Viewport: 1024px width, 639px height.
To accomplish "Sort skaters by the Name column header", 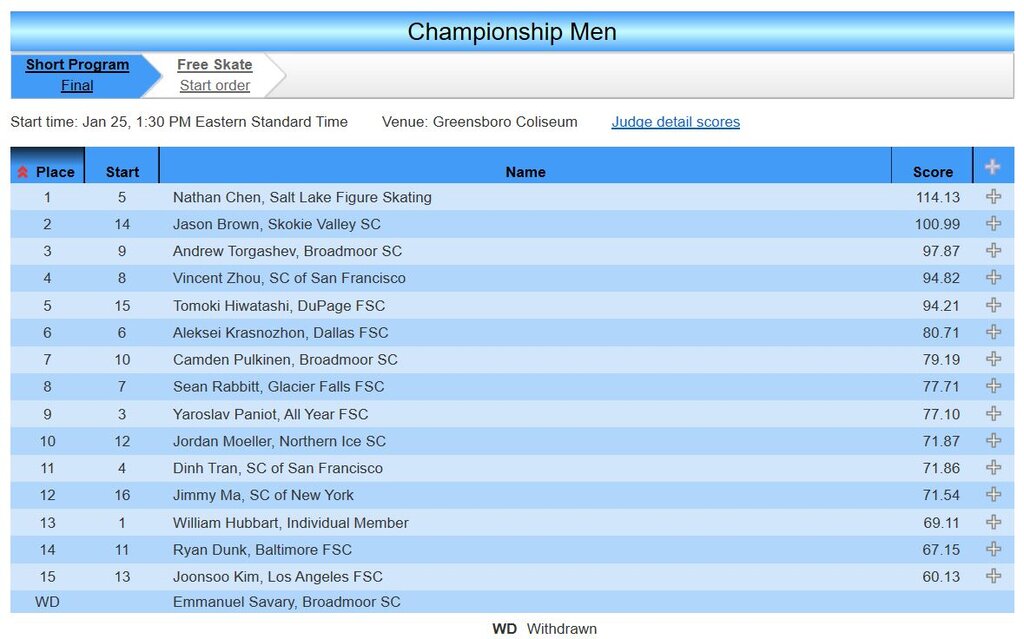I will 525,172.
